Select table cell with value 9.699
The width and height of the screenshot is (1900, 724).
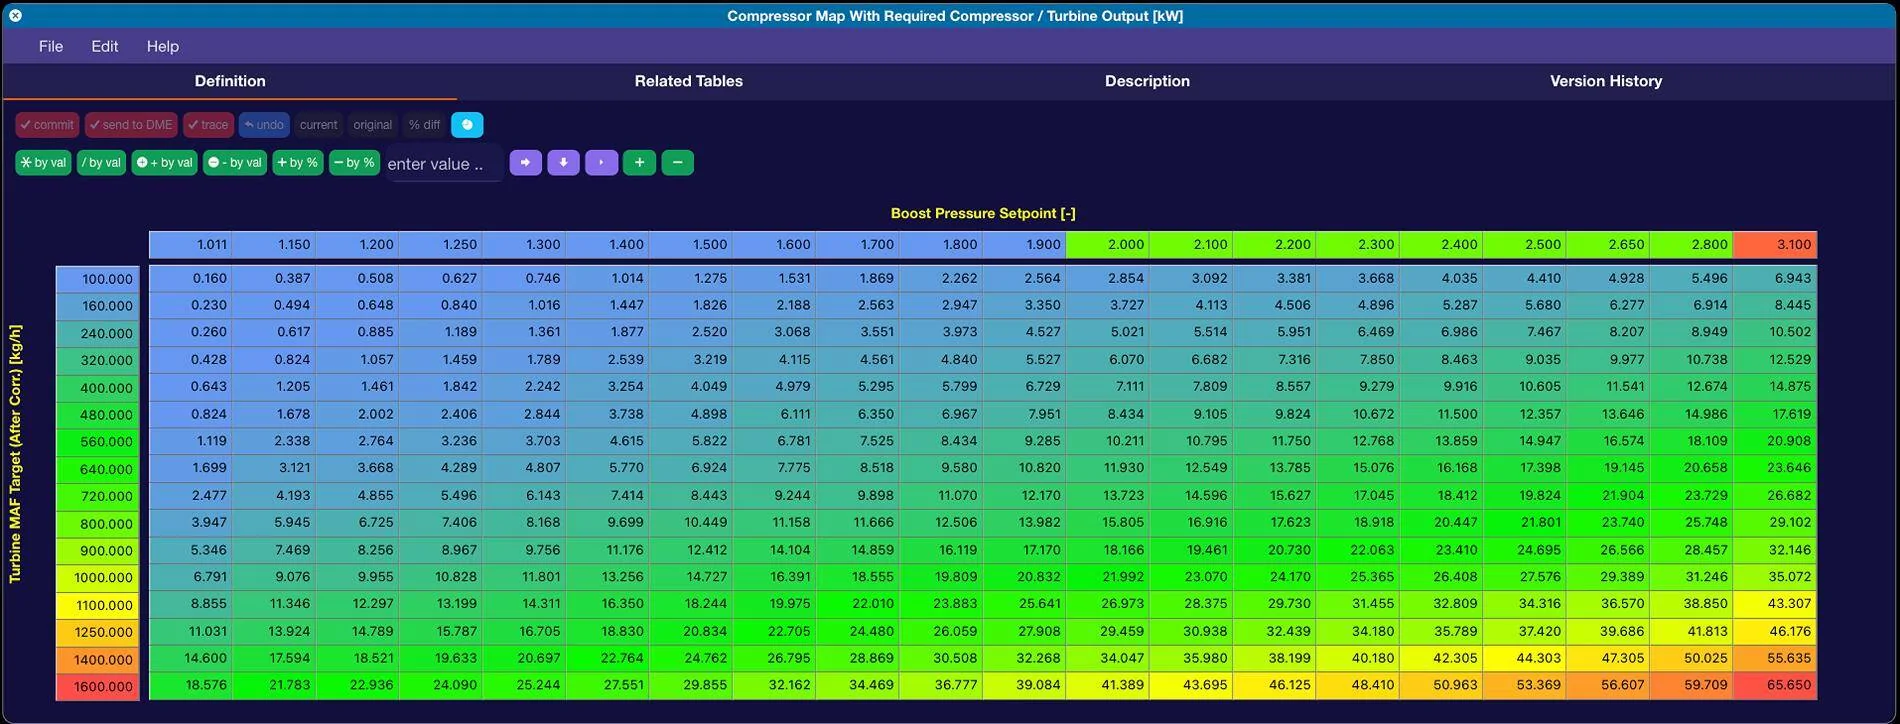pos(607,522)
